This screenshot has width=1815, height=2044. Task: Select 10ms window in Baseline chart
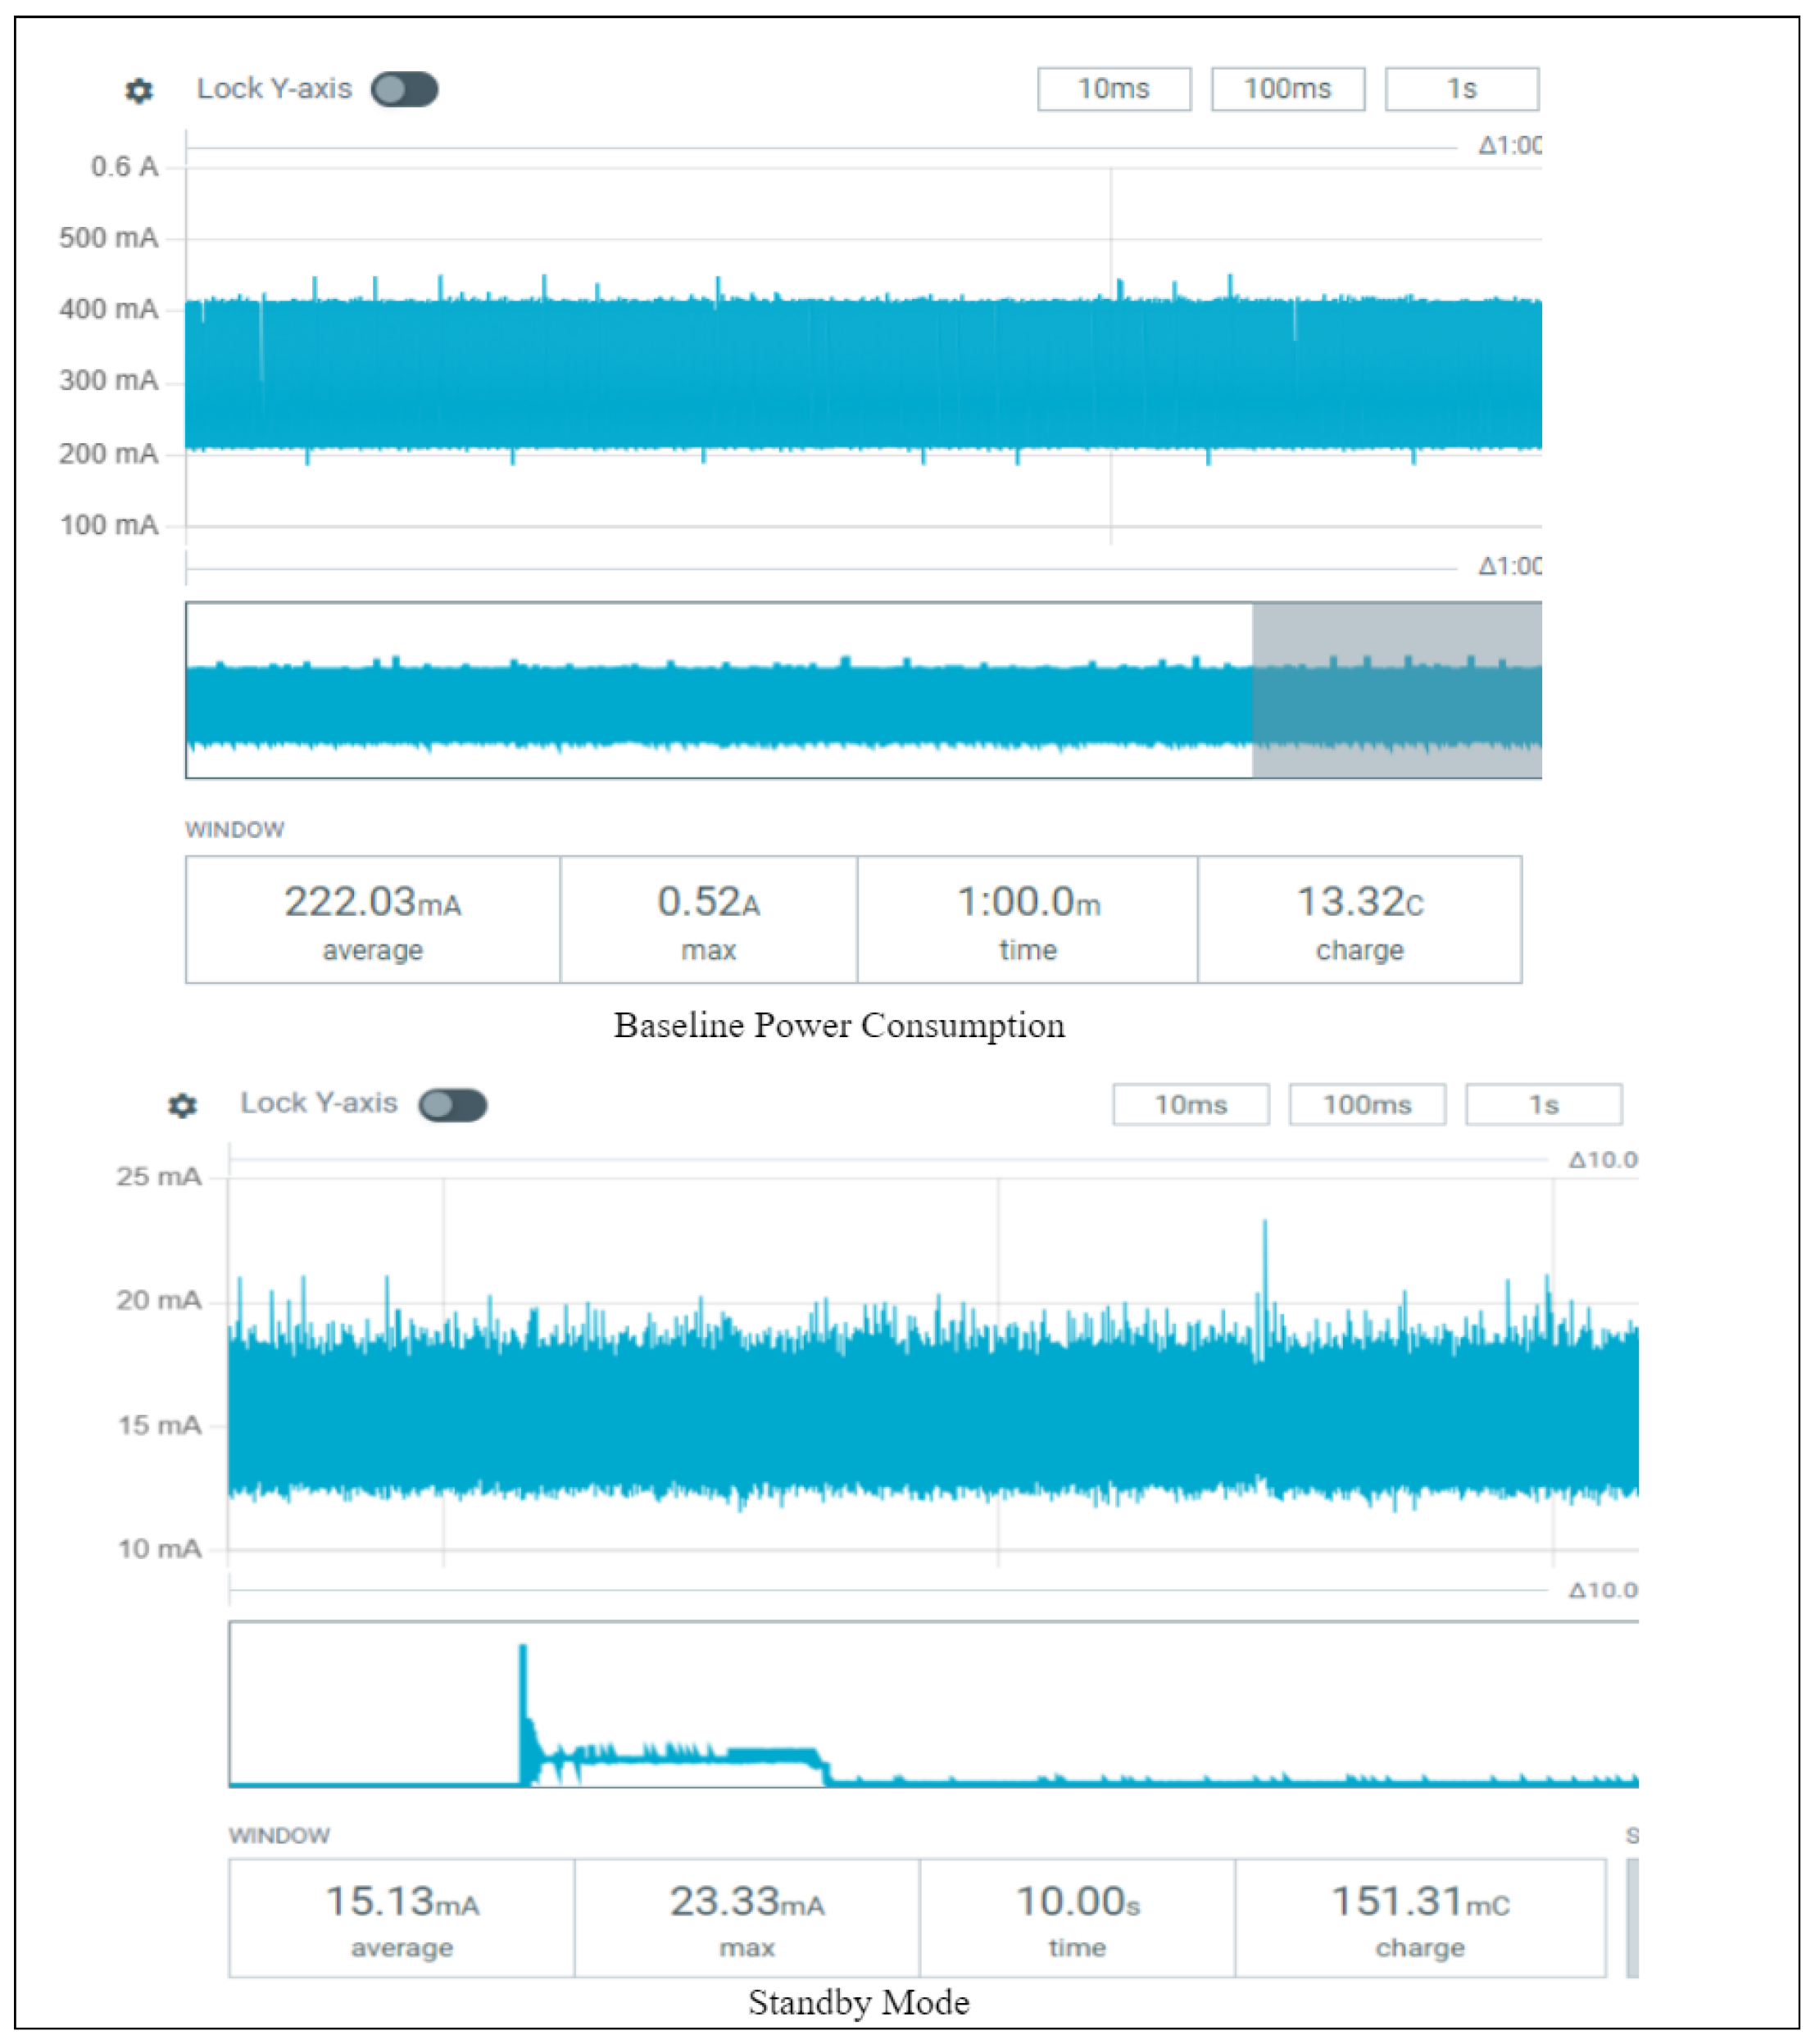point(1114,89)
